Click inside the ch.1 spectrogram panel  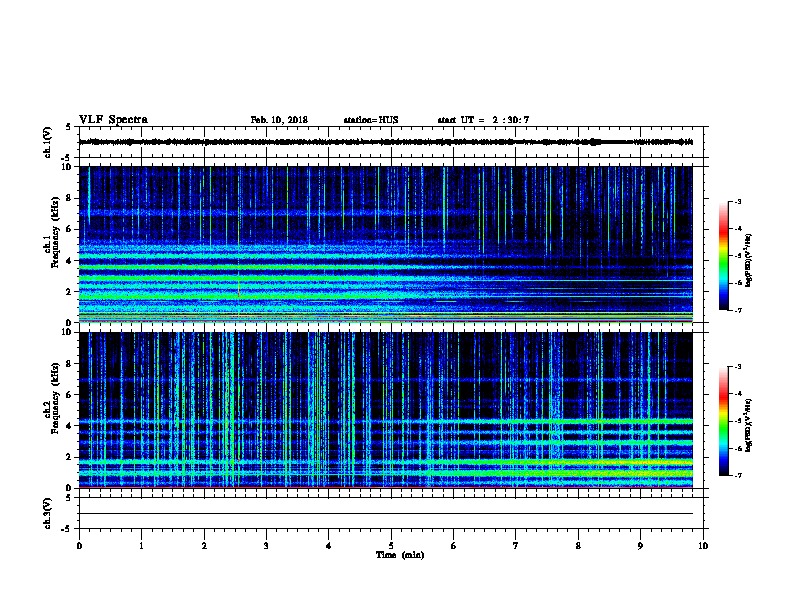pos(385,244)
